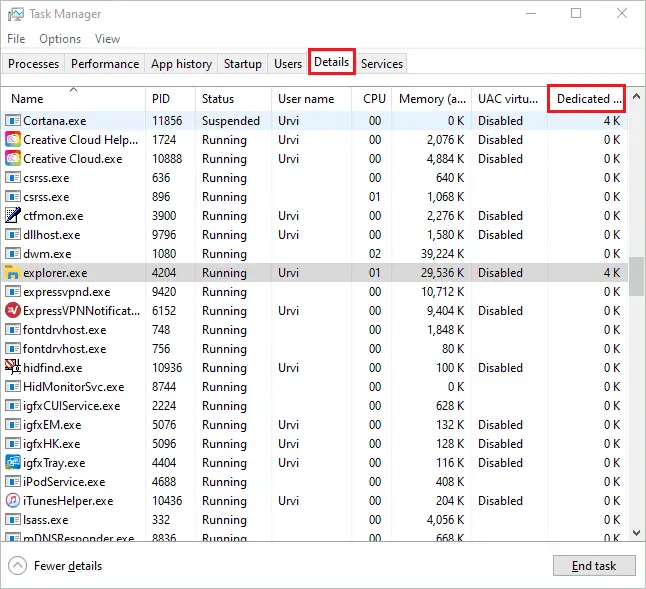
Task: Open the Options menu
Action: (60, 39)
